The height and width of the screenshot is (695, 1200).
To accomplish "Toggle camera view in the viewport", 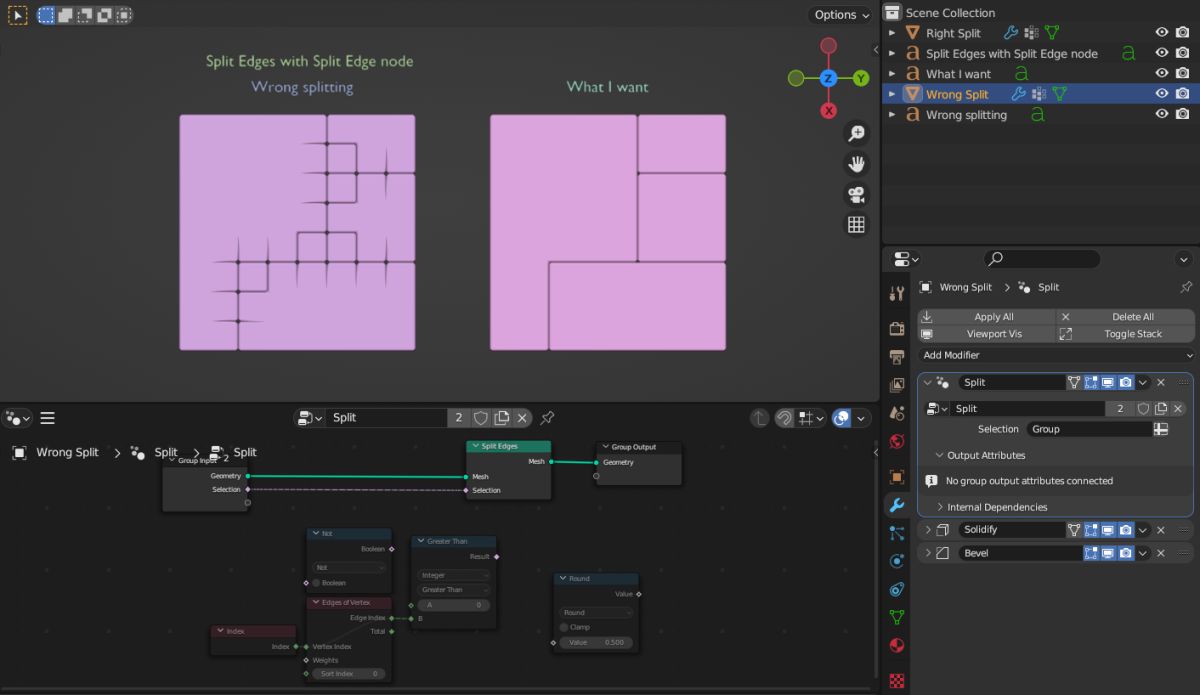I will click(856, 194).
